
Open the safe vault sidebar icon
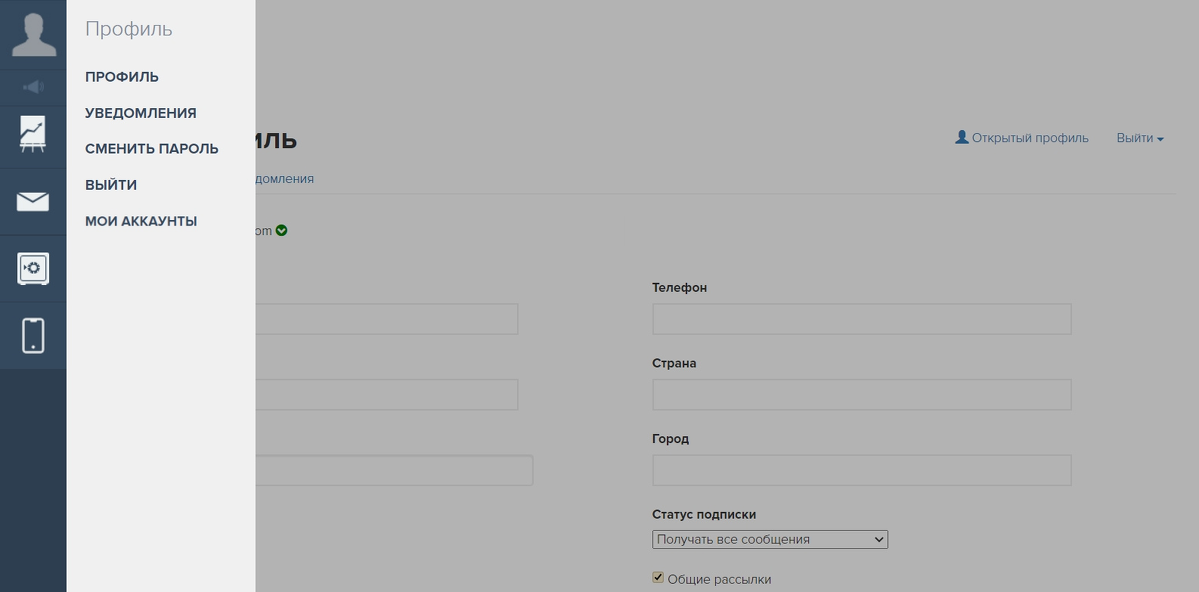tap(33, 268)
